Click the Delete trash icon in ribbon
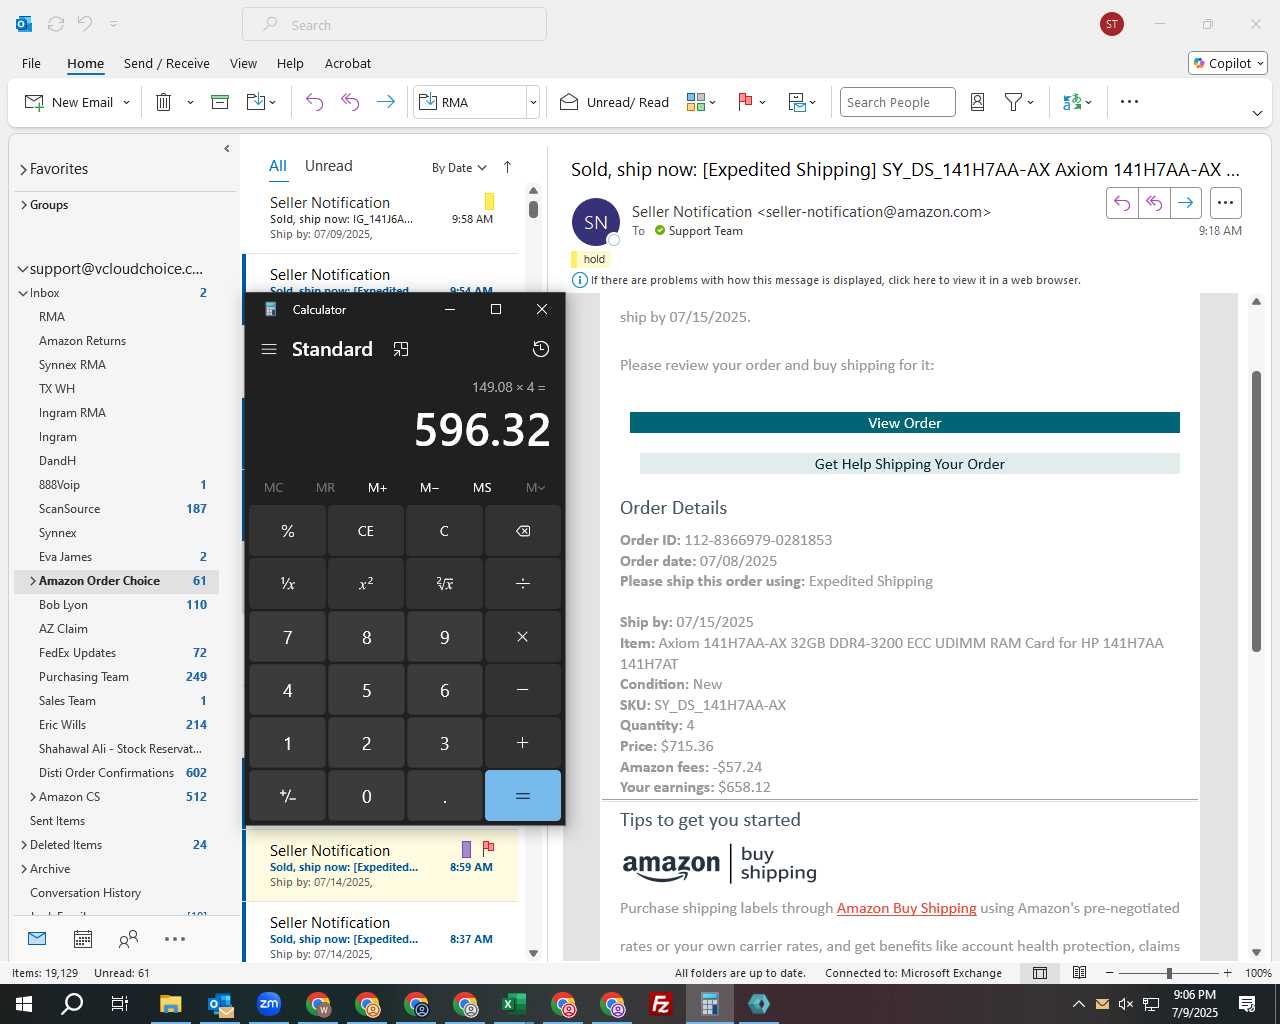The height and width of the screenshot is (1024, 1280). pyautogui.click(x=164, y=102)
